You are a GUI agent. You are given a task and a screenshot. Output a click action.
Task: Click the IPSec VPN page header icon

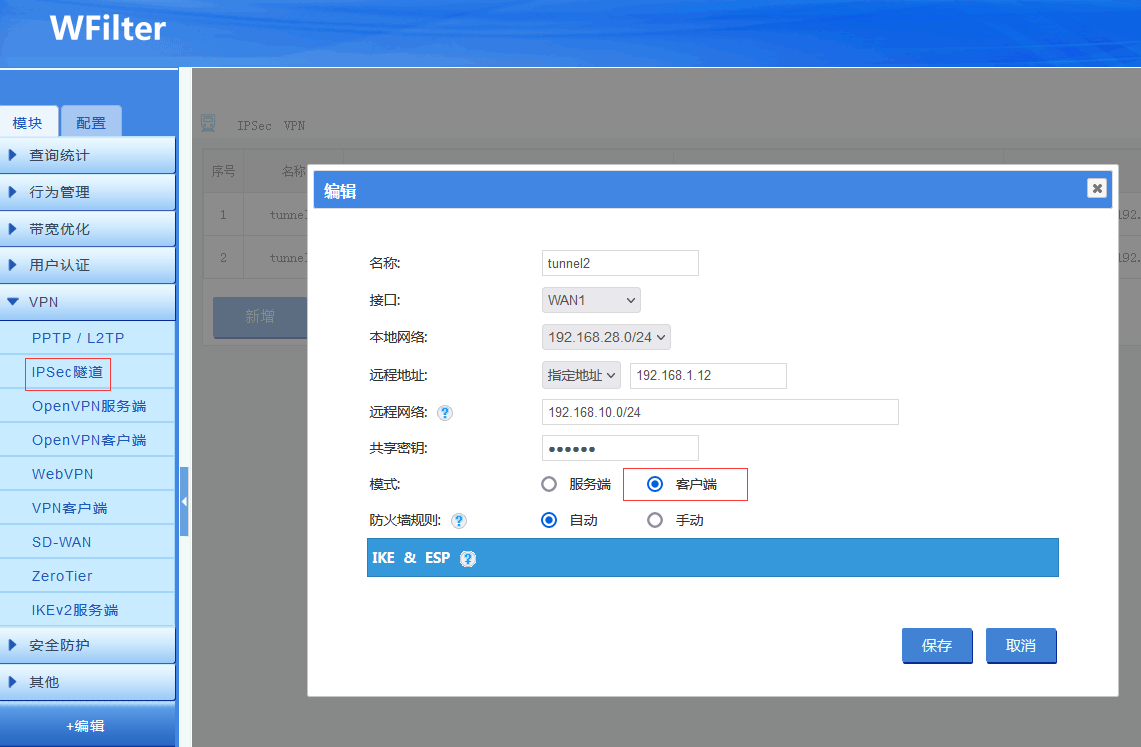[x=208, y=124]
